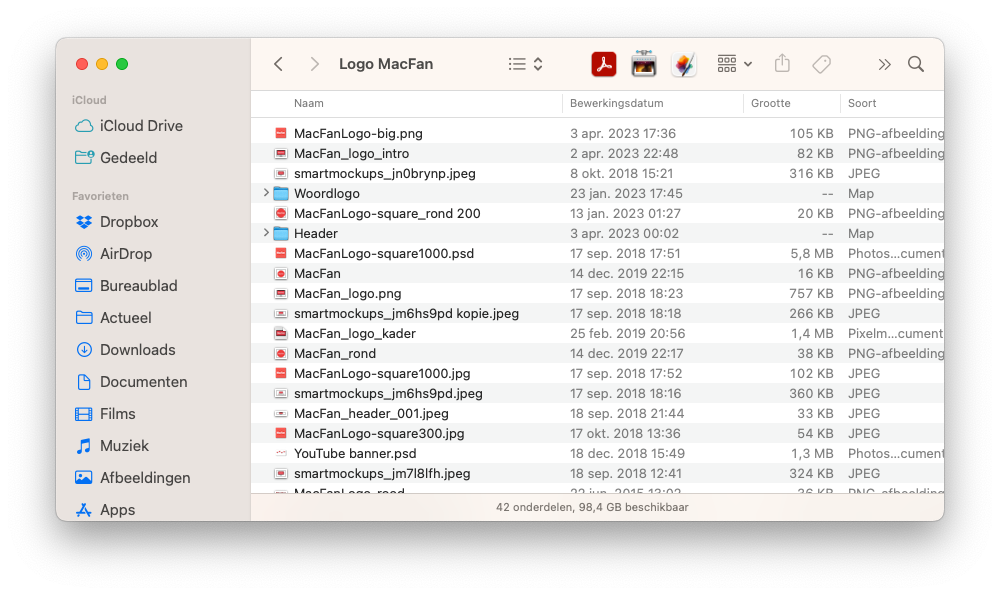
Task: Click the Tags toolbar icon
Action: coord(821,64)
